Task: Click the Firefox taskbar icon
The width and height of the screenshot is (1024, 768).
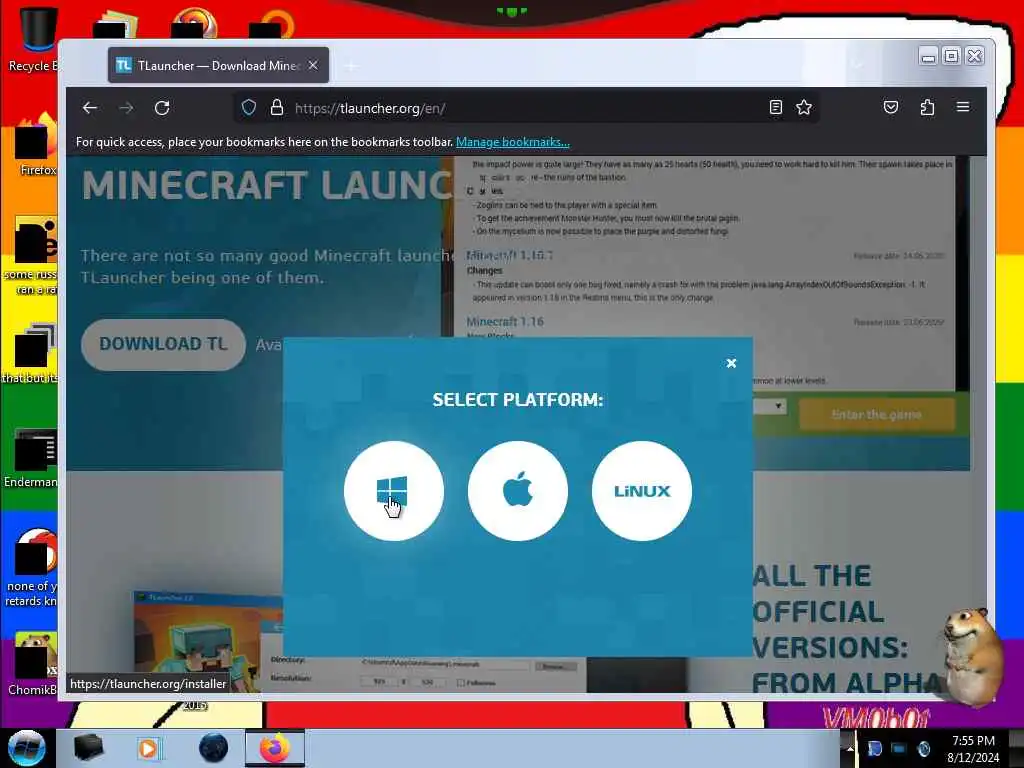Action: pyautogui.click(x=275, y=748)
